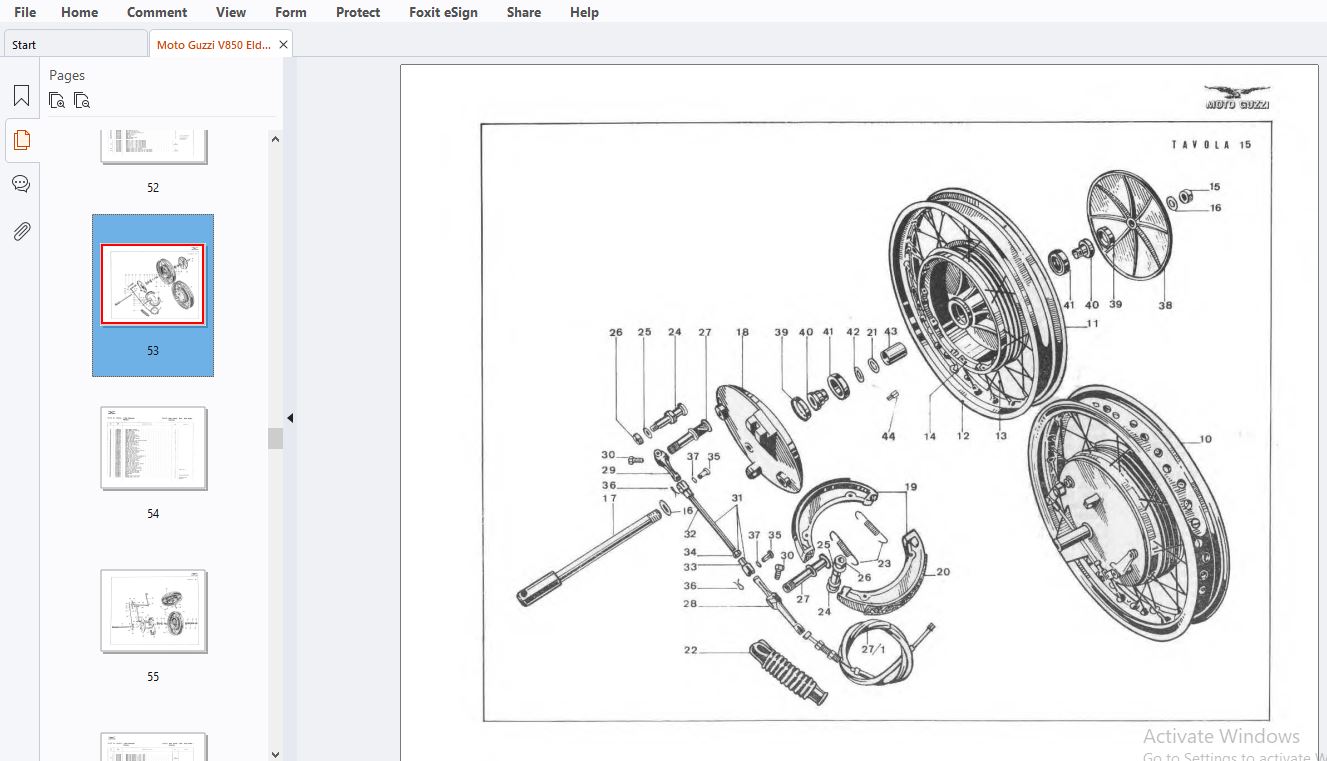
Task: Select page 53 thumbnail
Action: click(x=153, y=285)
